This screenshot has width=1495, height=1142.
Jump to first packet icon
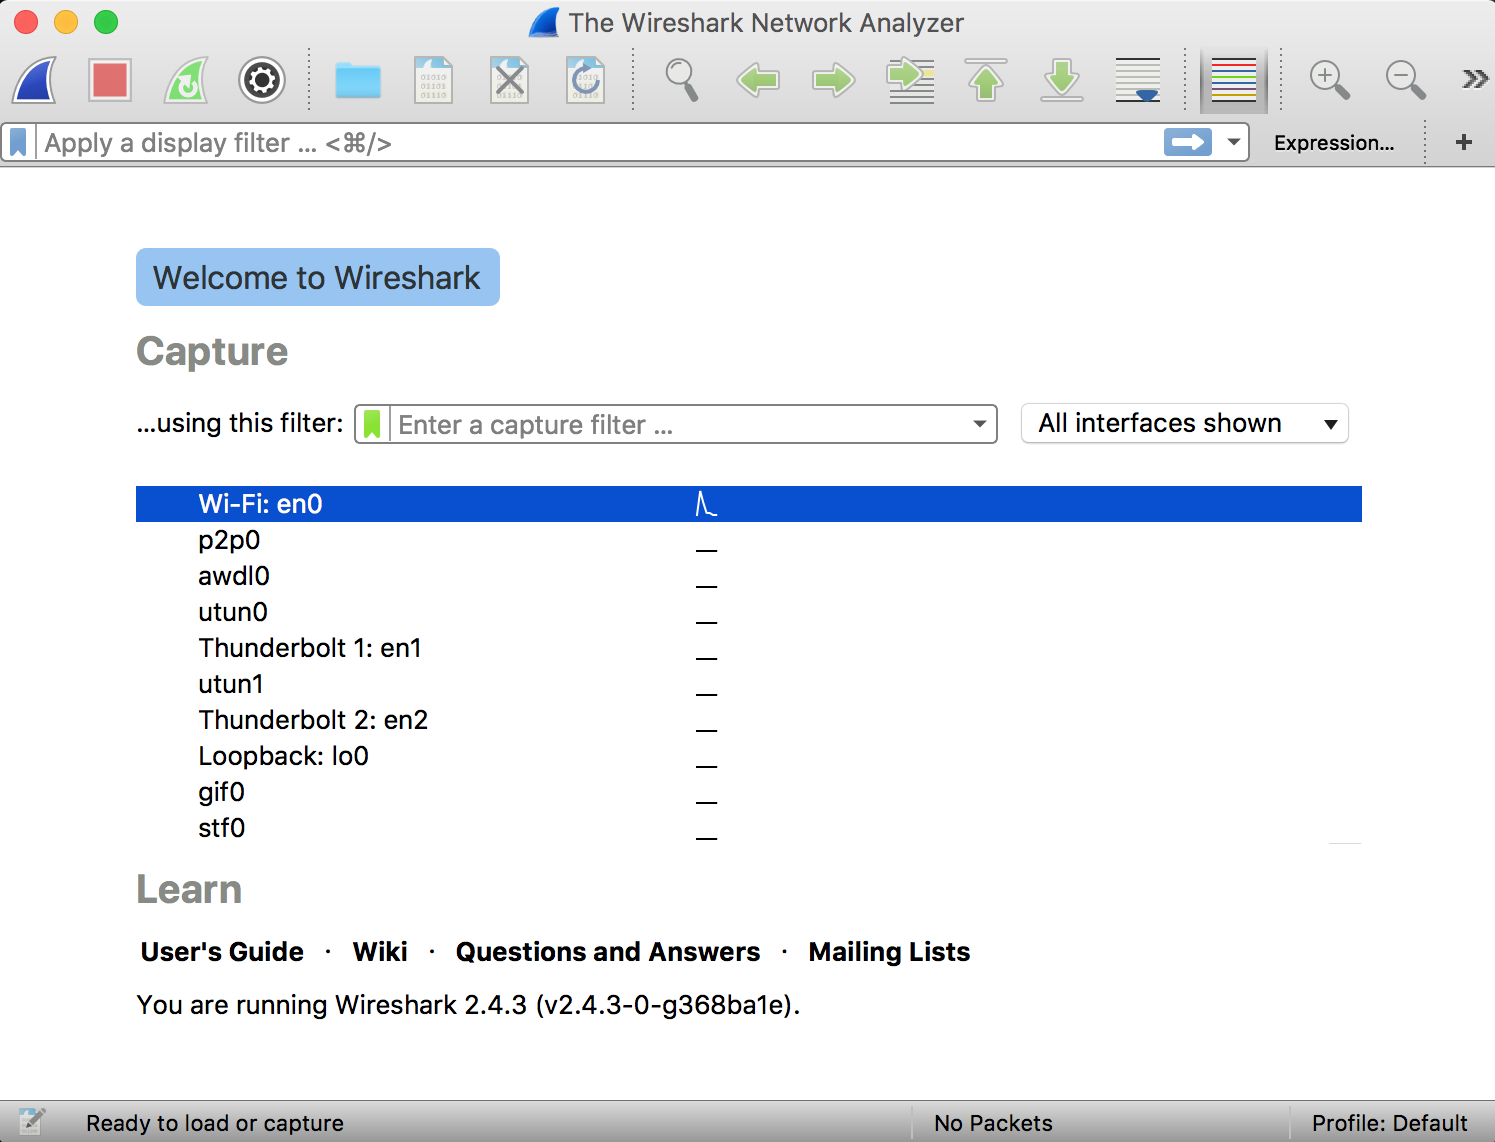pos(986,80)
